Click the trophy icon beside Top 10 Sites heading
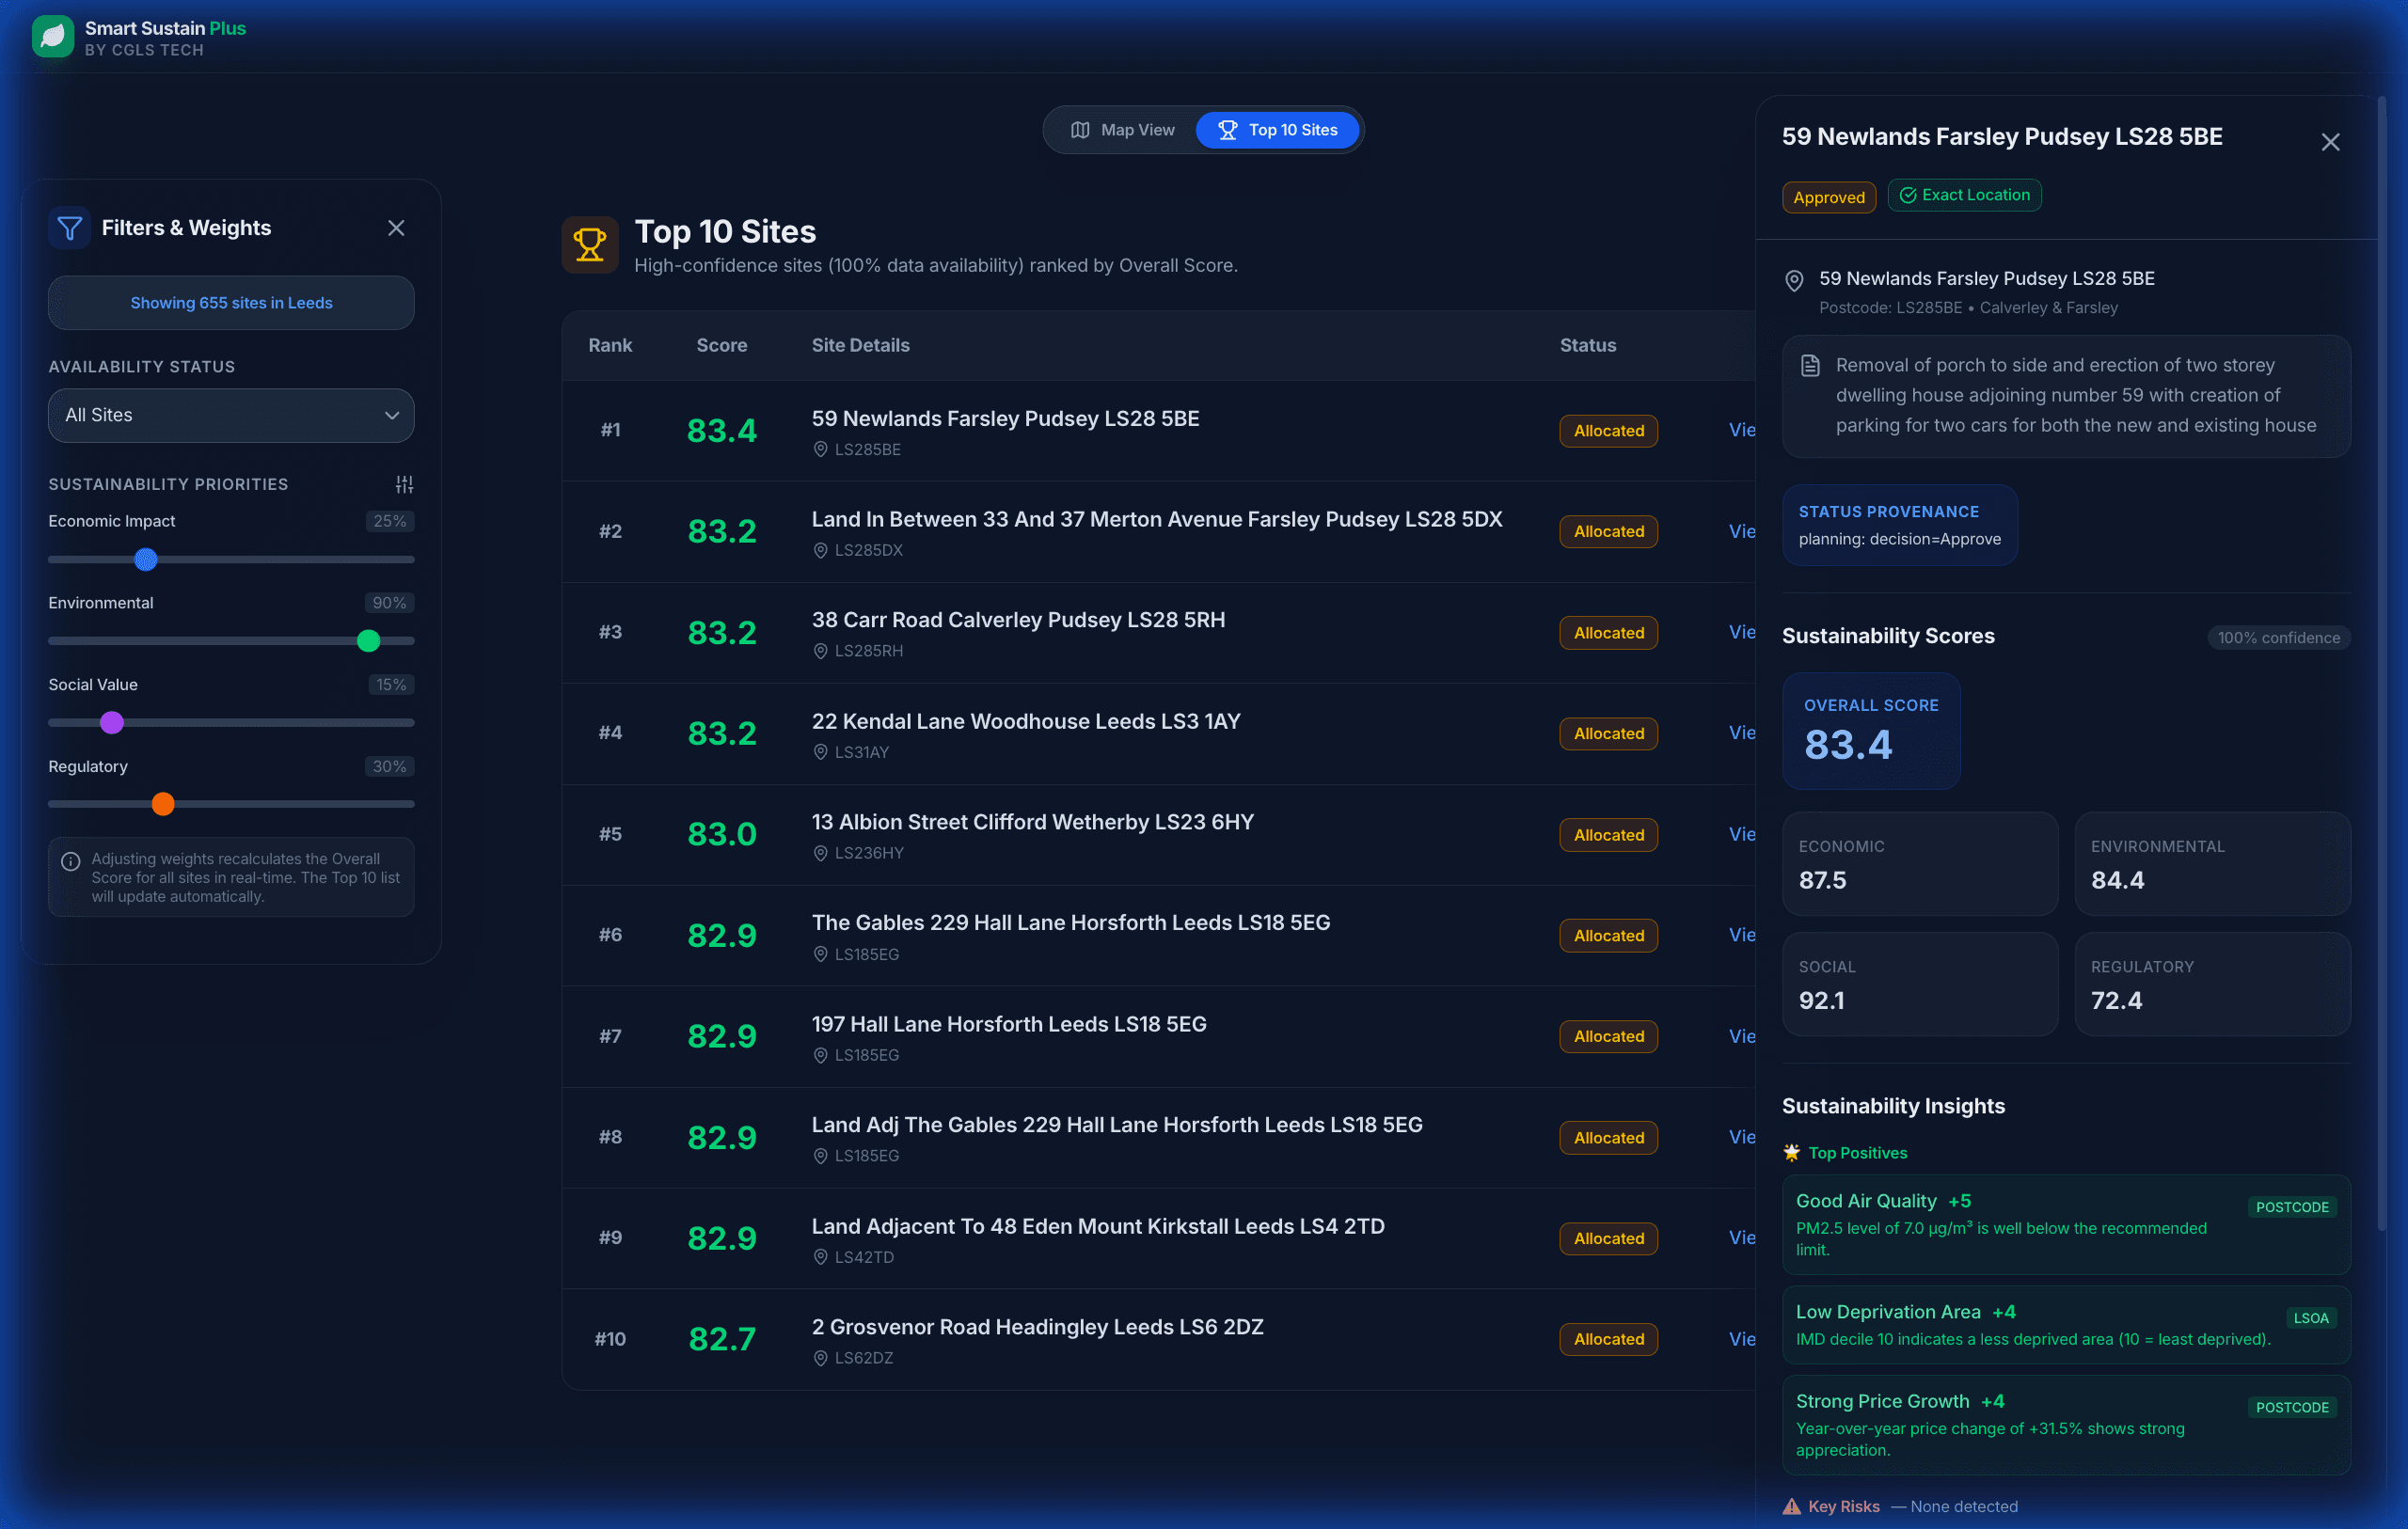 click(590, 243)
